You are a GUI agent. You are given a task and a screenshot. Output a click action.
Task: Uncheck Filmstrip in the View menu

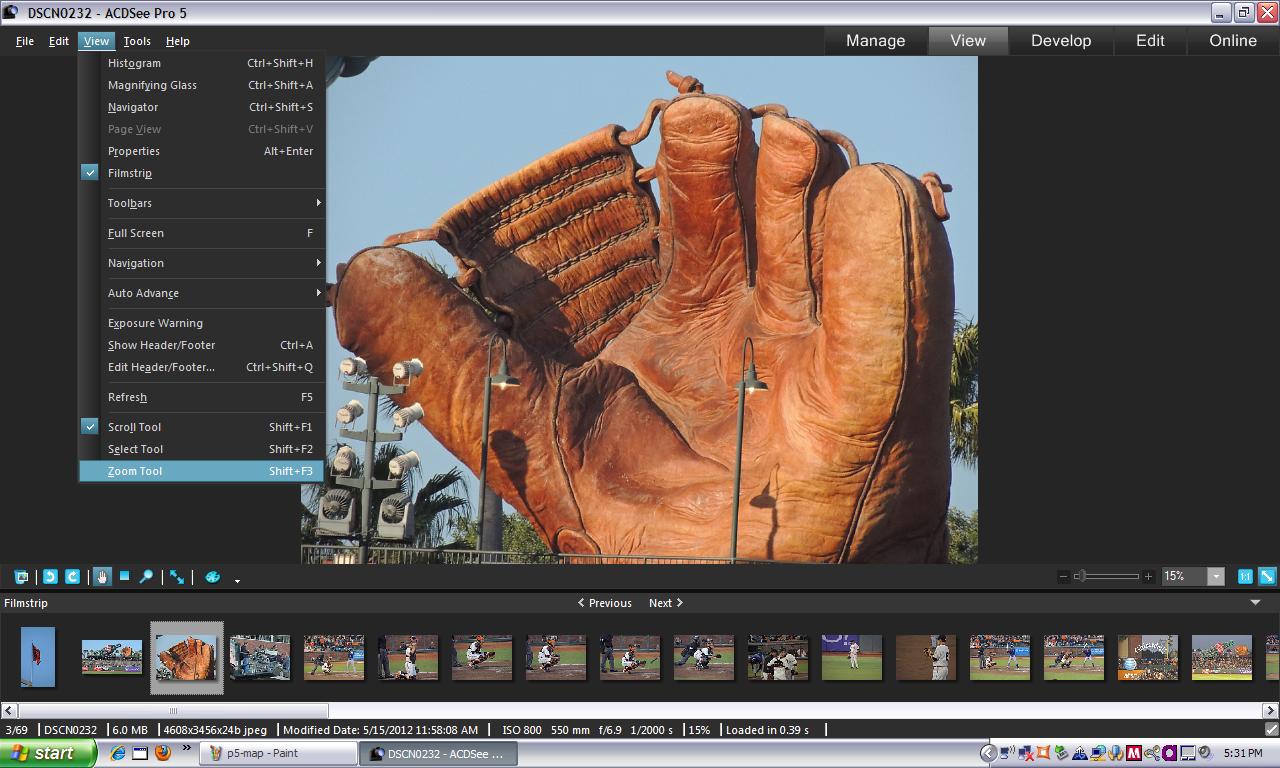[x=130, y=173]
